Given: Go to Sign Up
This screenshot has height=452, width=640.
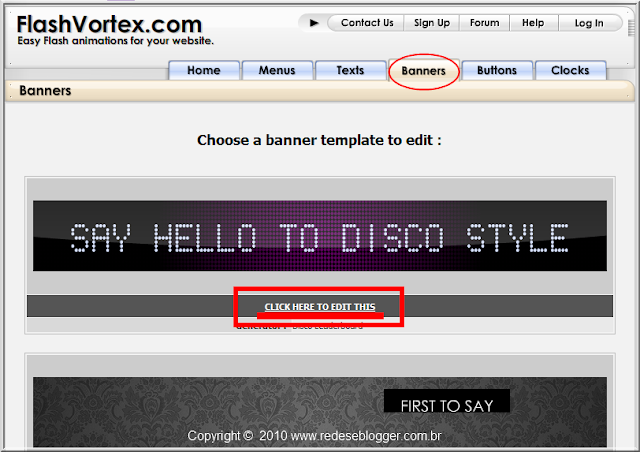Looking at the screenshot, I should coord(432,23).
